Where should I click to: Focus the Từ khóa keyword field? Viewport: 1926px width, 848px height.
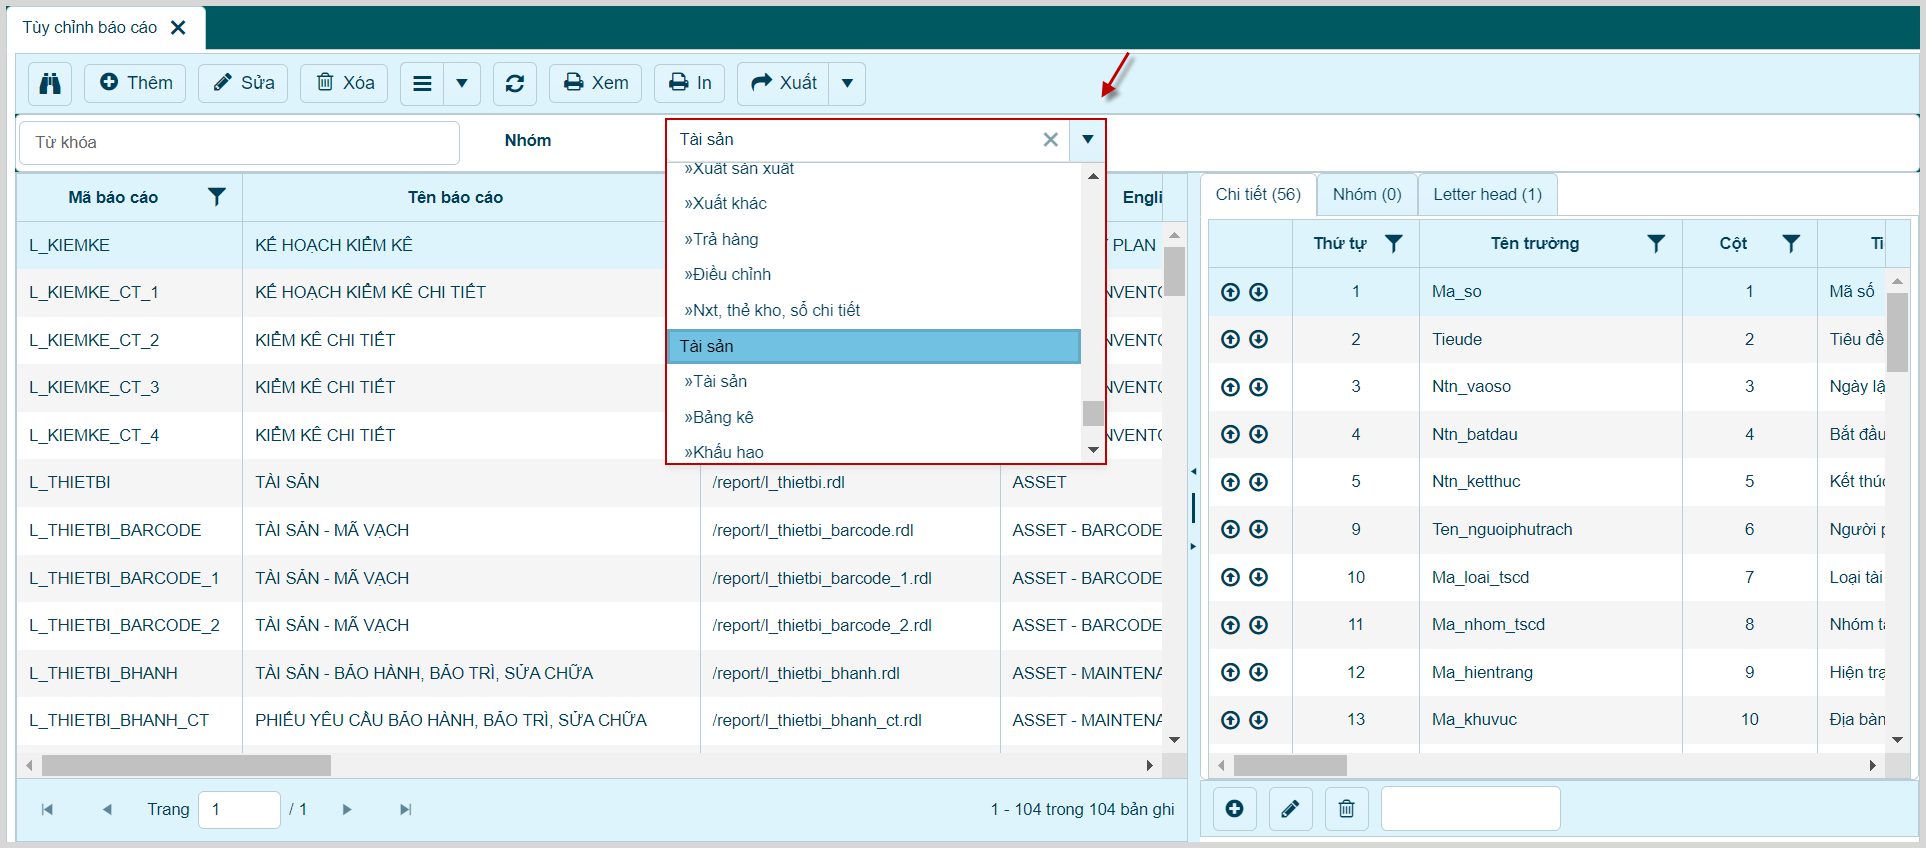[x=239, y=142]
